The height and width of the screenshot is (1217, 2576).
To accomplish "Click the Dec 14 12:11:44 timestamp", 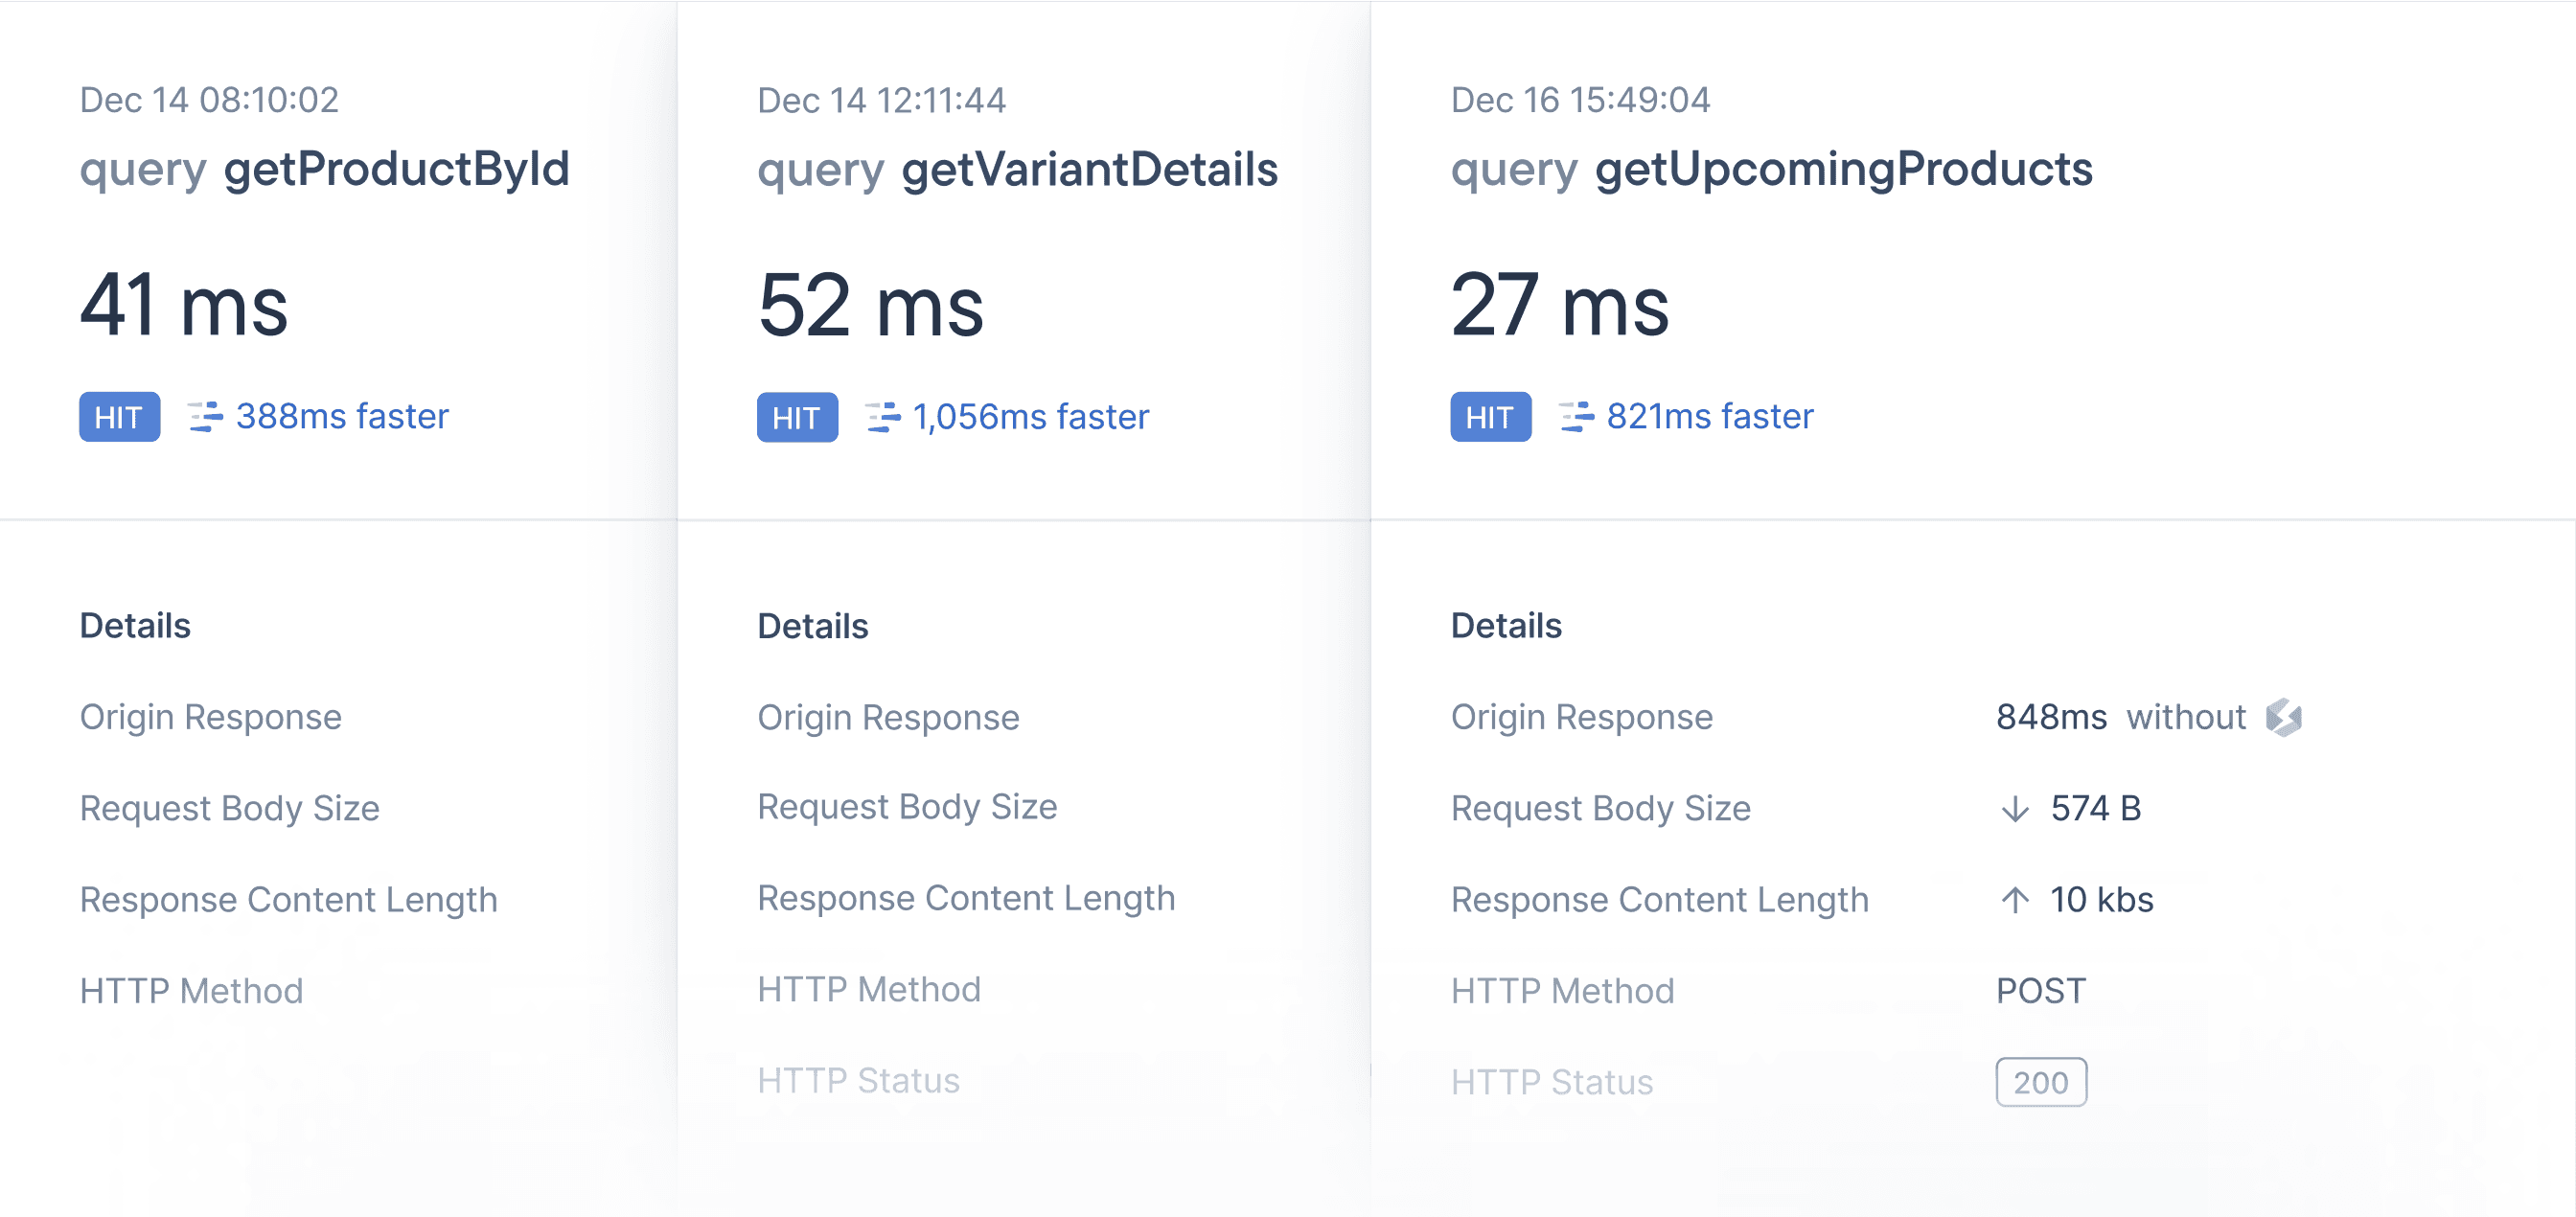I will tap(881, 100).
